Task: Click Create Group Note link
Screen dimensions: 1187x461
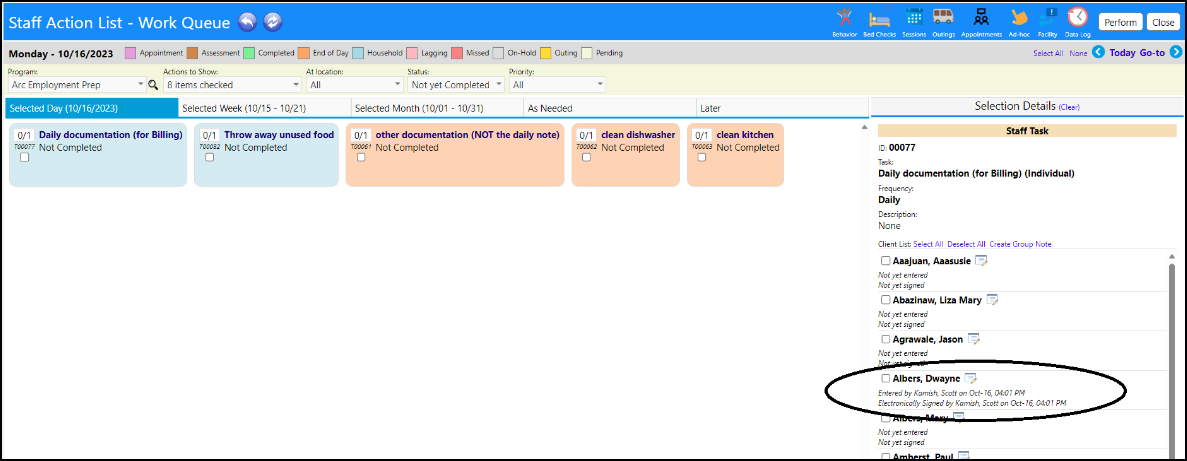Action: [1020, 244]
